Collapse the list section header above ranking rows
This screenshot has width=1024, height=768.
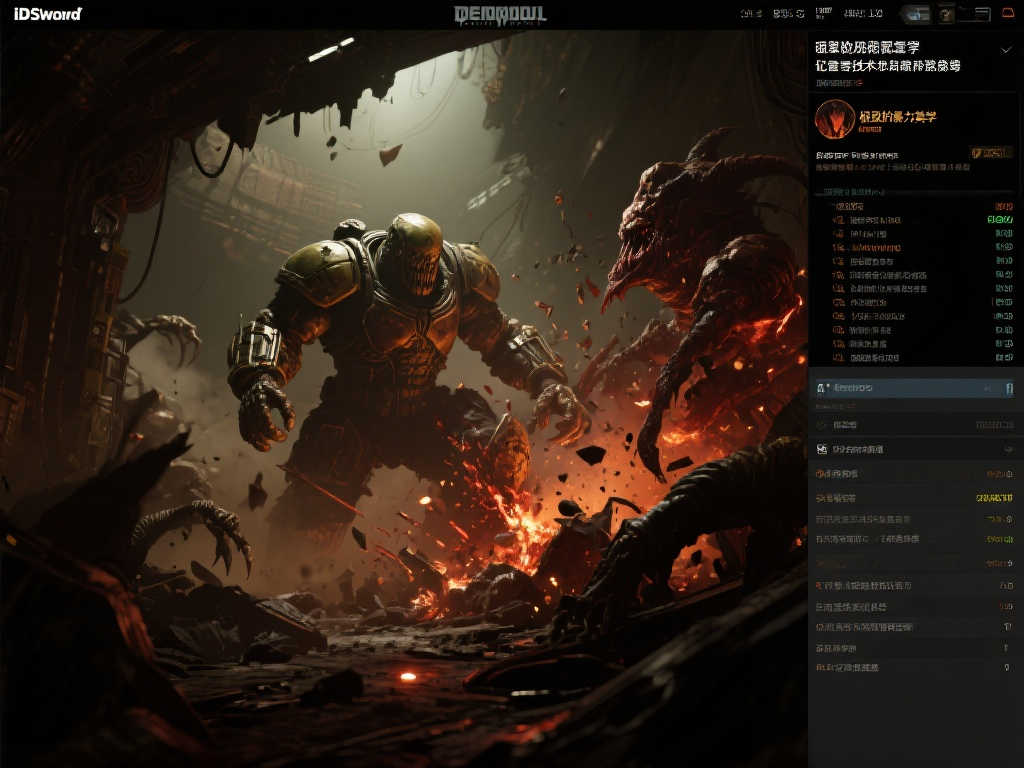click(850, 191)
